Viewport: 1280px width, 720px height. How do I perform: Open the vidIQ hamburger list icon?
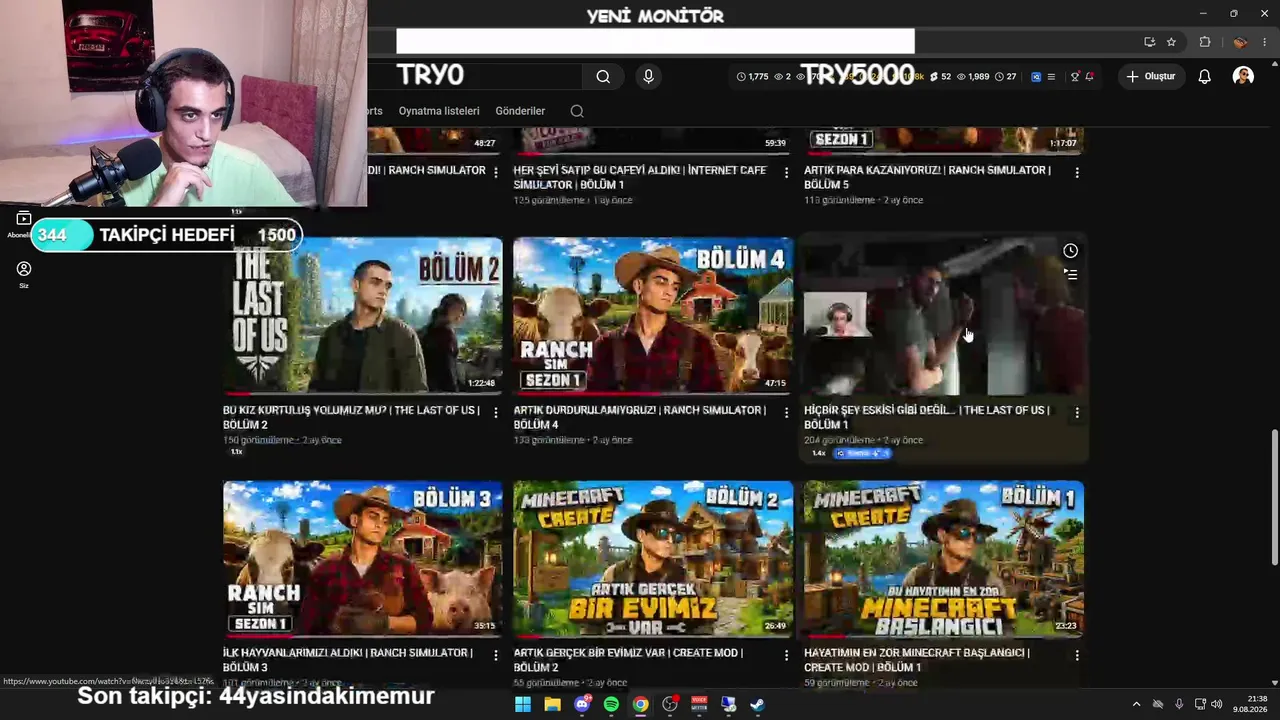1051,76
